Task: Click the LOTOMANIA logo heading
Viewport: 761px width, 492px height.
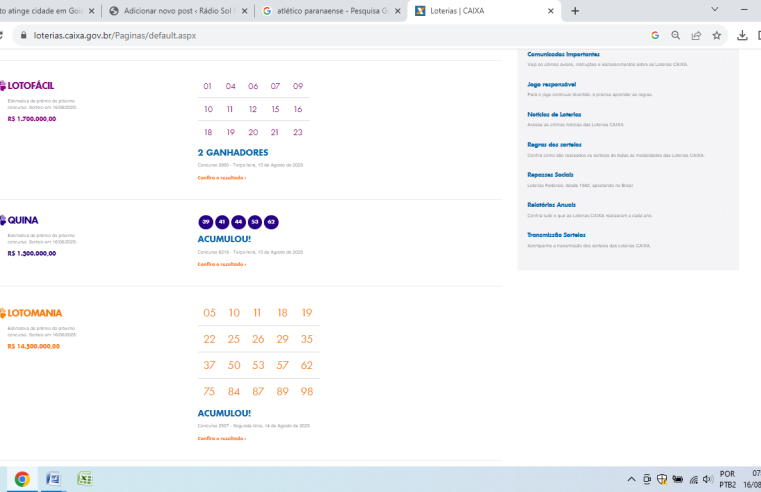Action: coord(31,313)
